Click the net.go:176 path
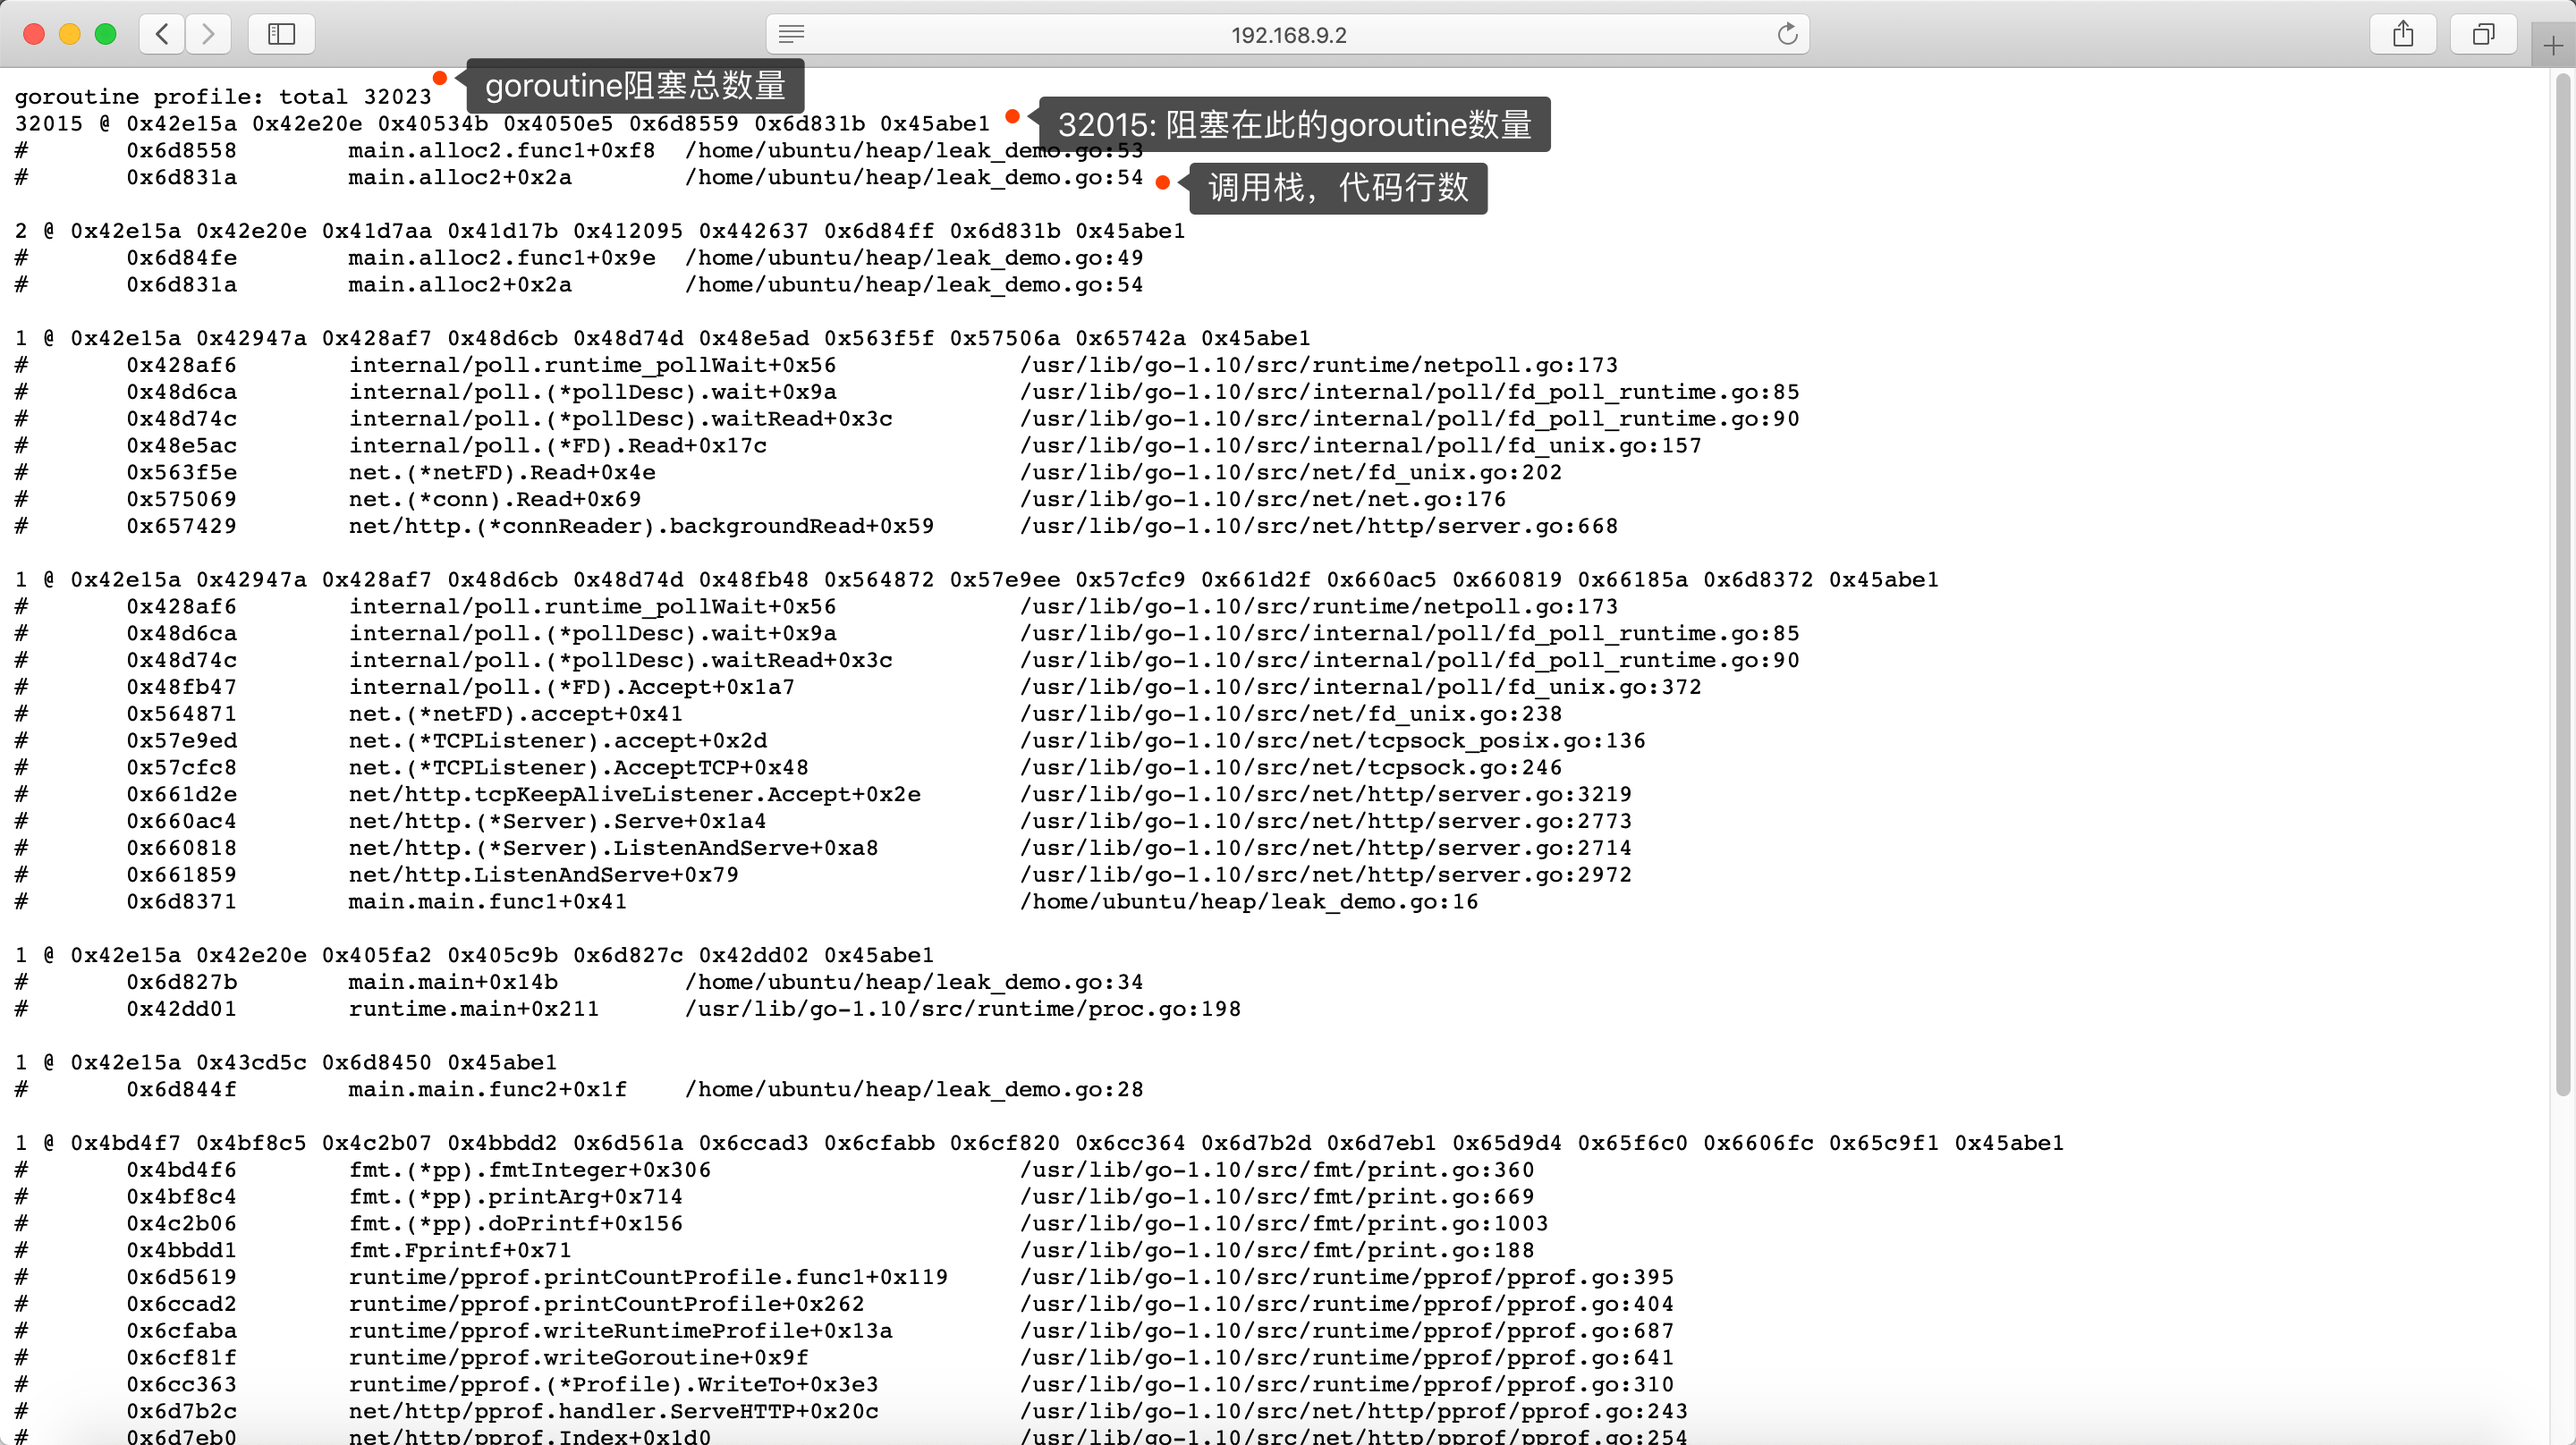Screen dimensions: 2576x1445 [1263, 499]
